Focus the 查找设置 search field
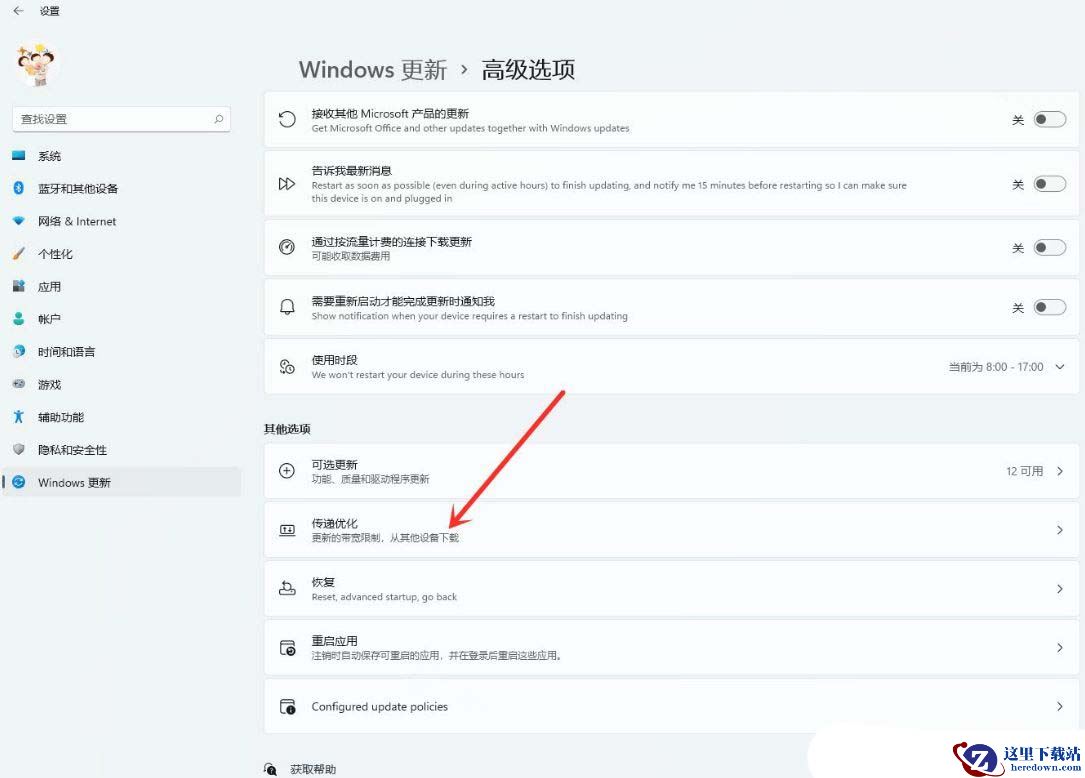This screenshot has width=1085, height=778. (x=121, y=119)
